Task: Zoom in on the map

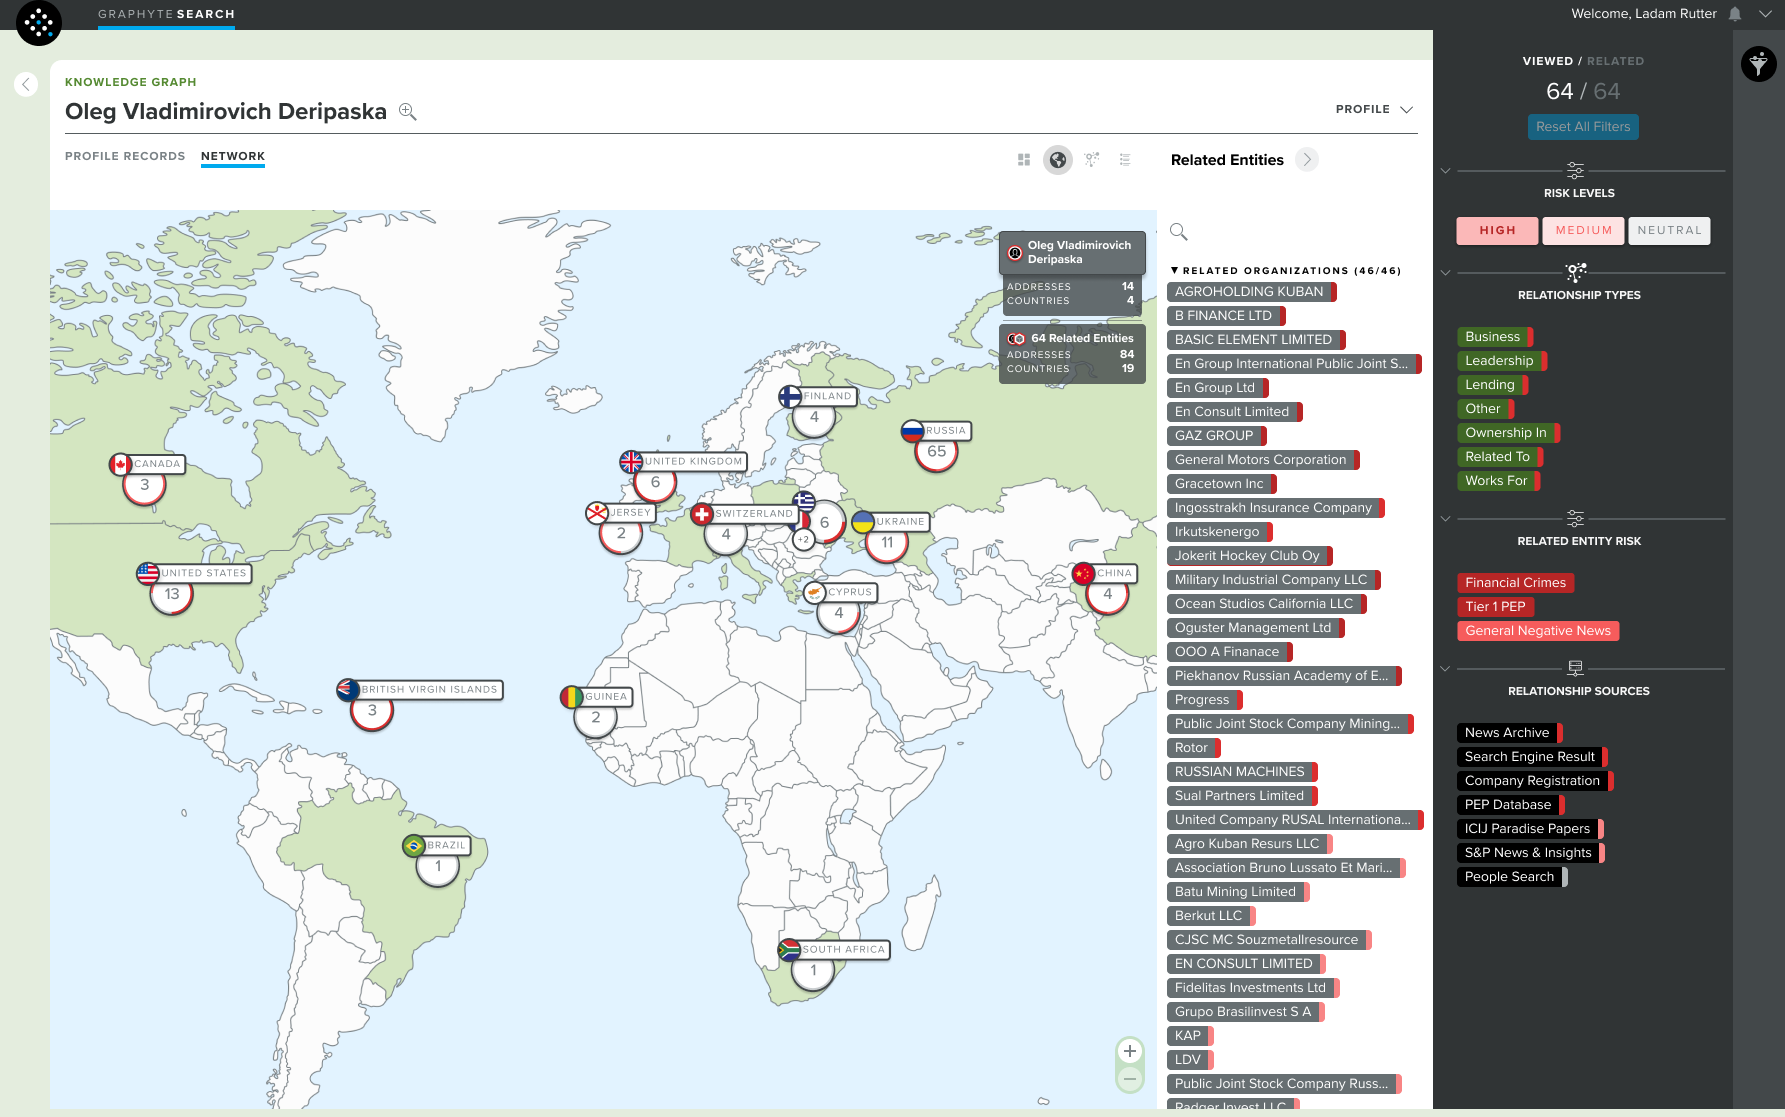Action: [x=1130, y=1051]
